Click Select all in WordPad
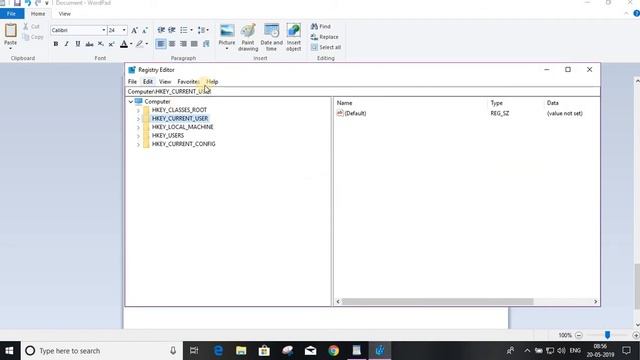Screen dimensions: 640x360 click(326, 47)
